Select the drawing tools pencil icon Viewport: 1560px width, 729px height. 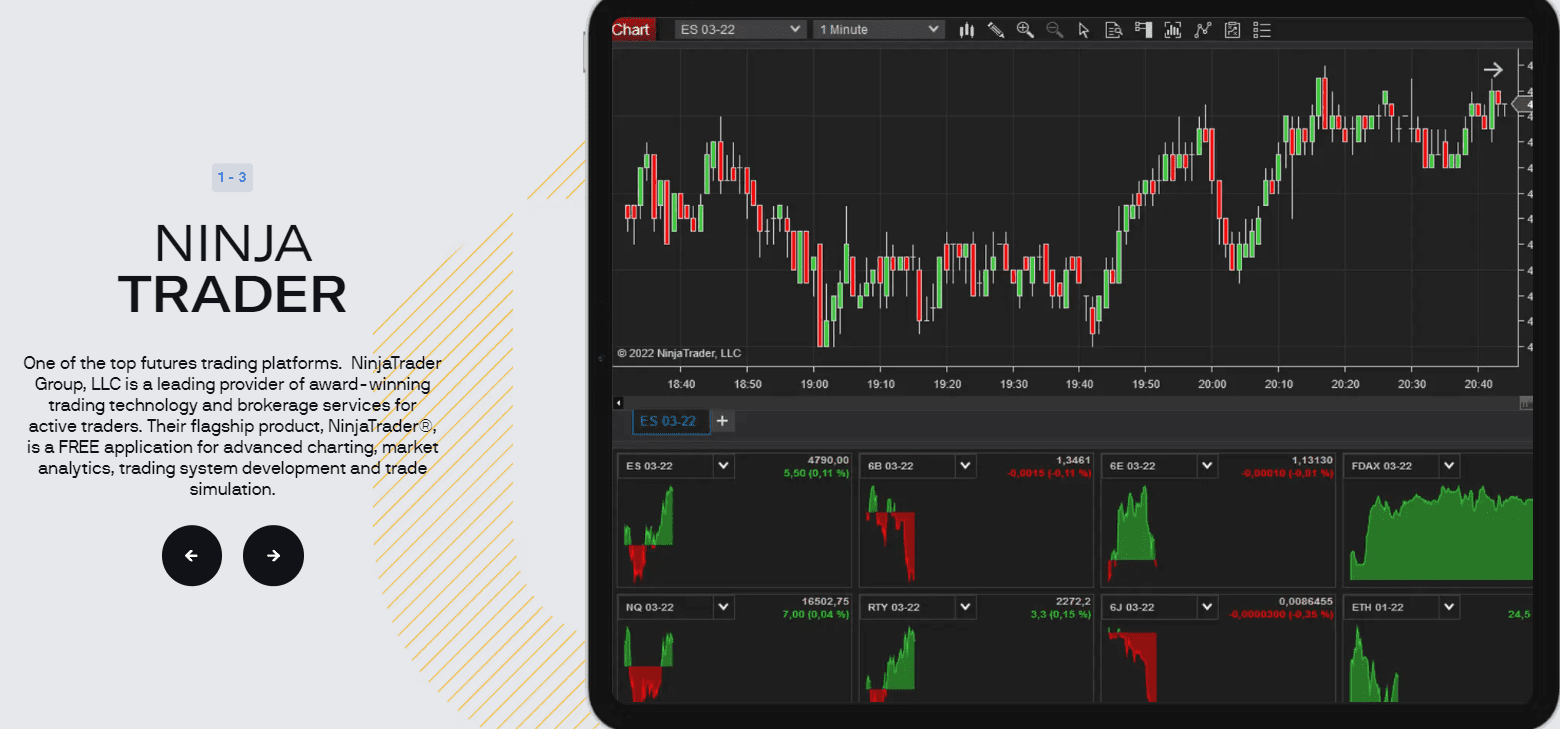point(995,30)
